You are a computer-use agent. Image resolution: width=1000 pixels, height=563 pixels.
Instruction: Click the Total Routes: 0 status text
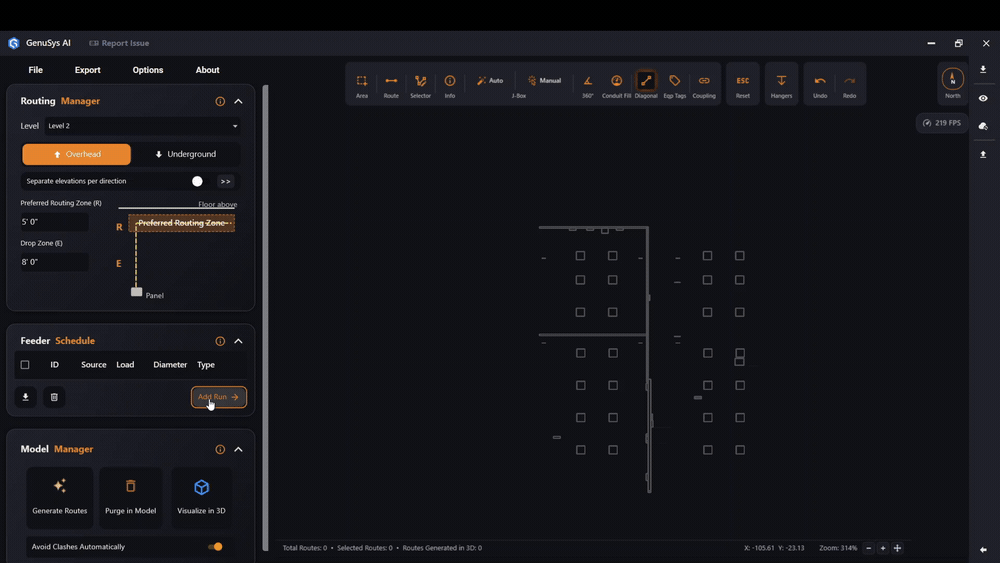point(305,548)
